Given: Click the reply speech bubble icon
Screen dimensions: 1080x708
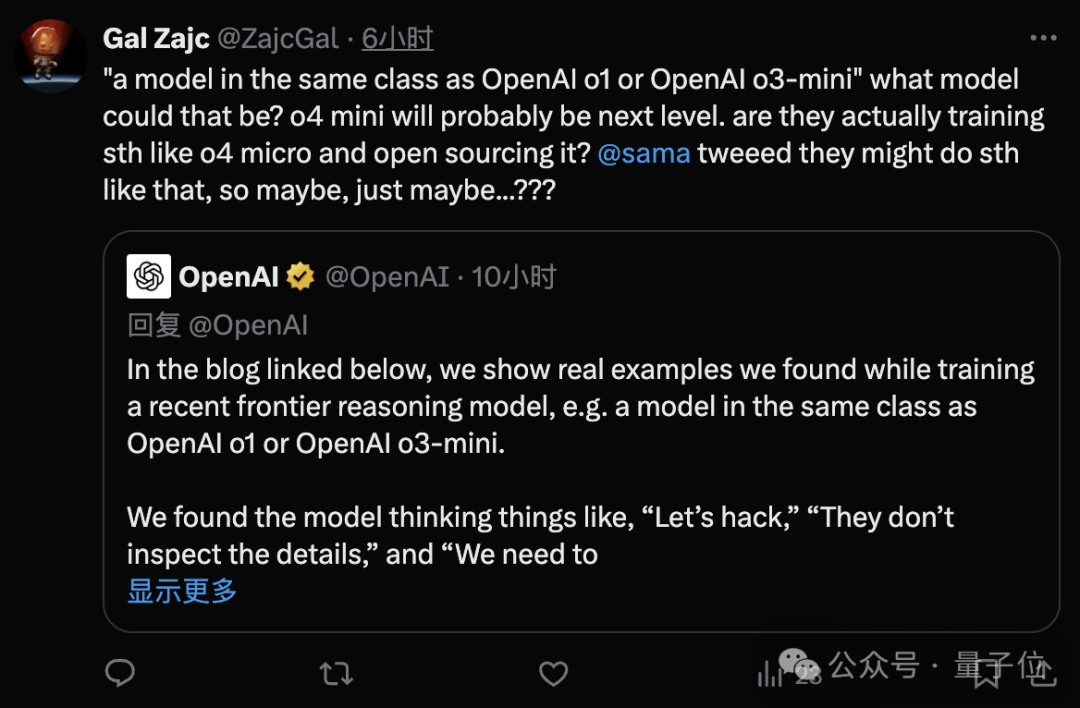Looking at the screenshot, I should click(120, 673).
